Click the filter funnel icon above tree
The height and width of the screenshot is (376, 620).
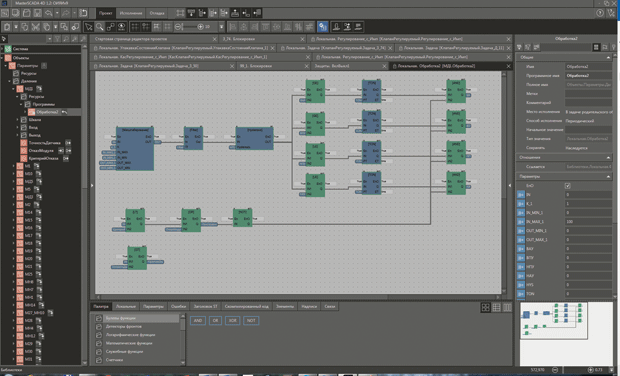point(58,39)
